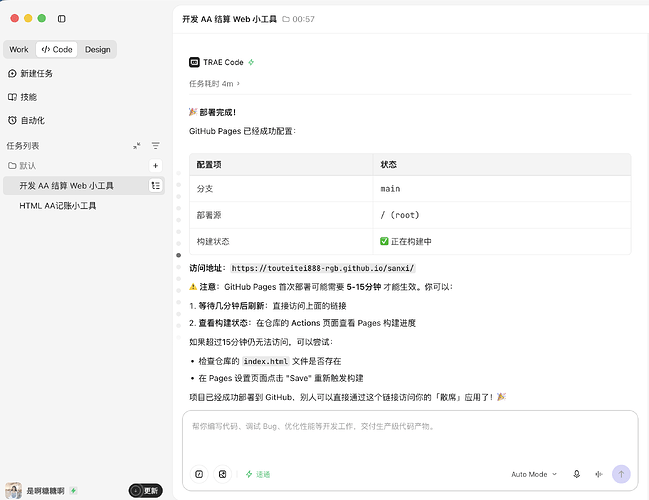This screenshot has width=649, height=500.
Task: Toggle the sidebar panel icon
Action: pos(62,19)
